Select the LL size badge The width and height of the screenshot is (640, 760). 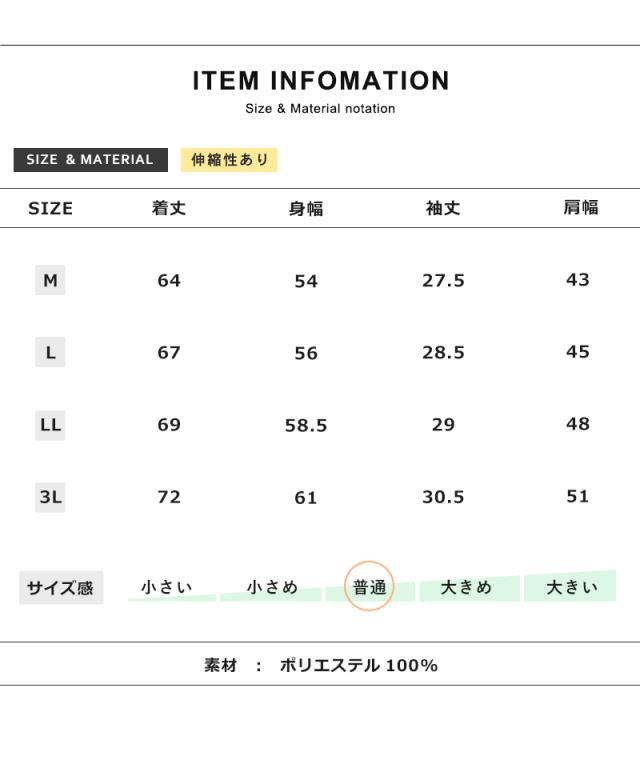click(x=50, y=425)
